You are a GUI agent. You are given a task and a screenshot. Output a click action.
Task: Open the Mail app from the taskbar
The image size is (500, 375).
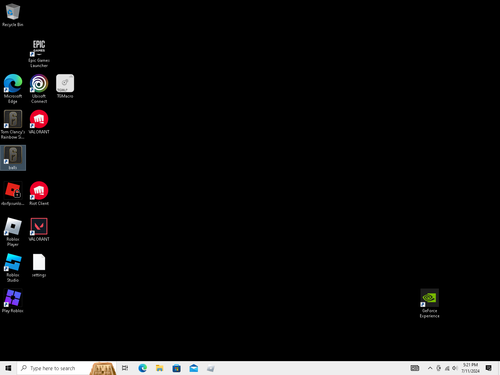tap(194, 368)
